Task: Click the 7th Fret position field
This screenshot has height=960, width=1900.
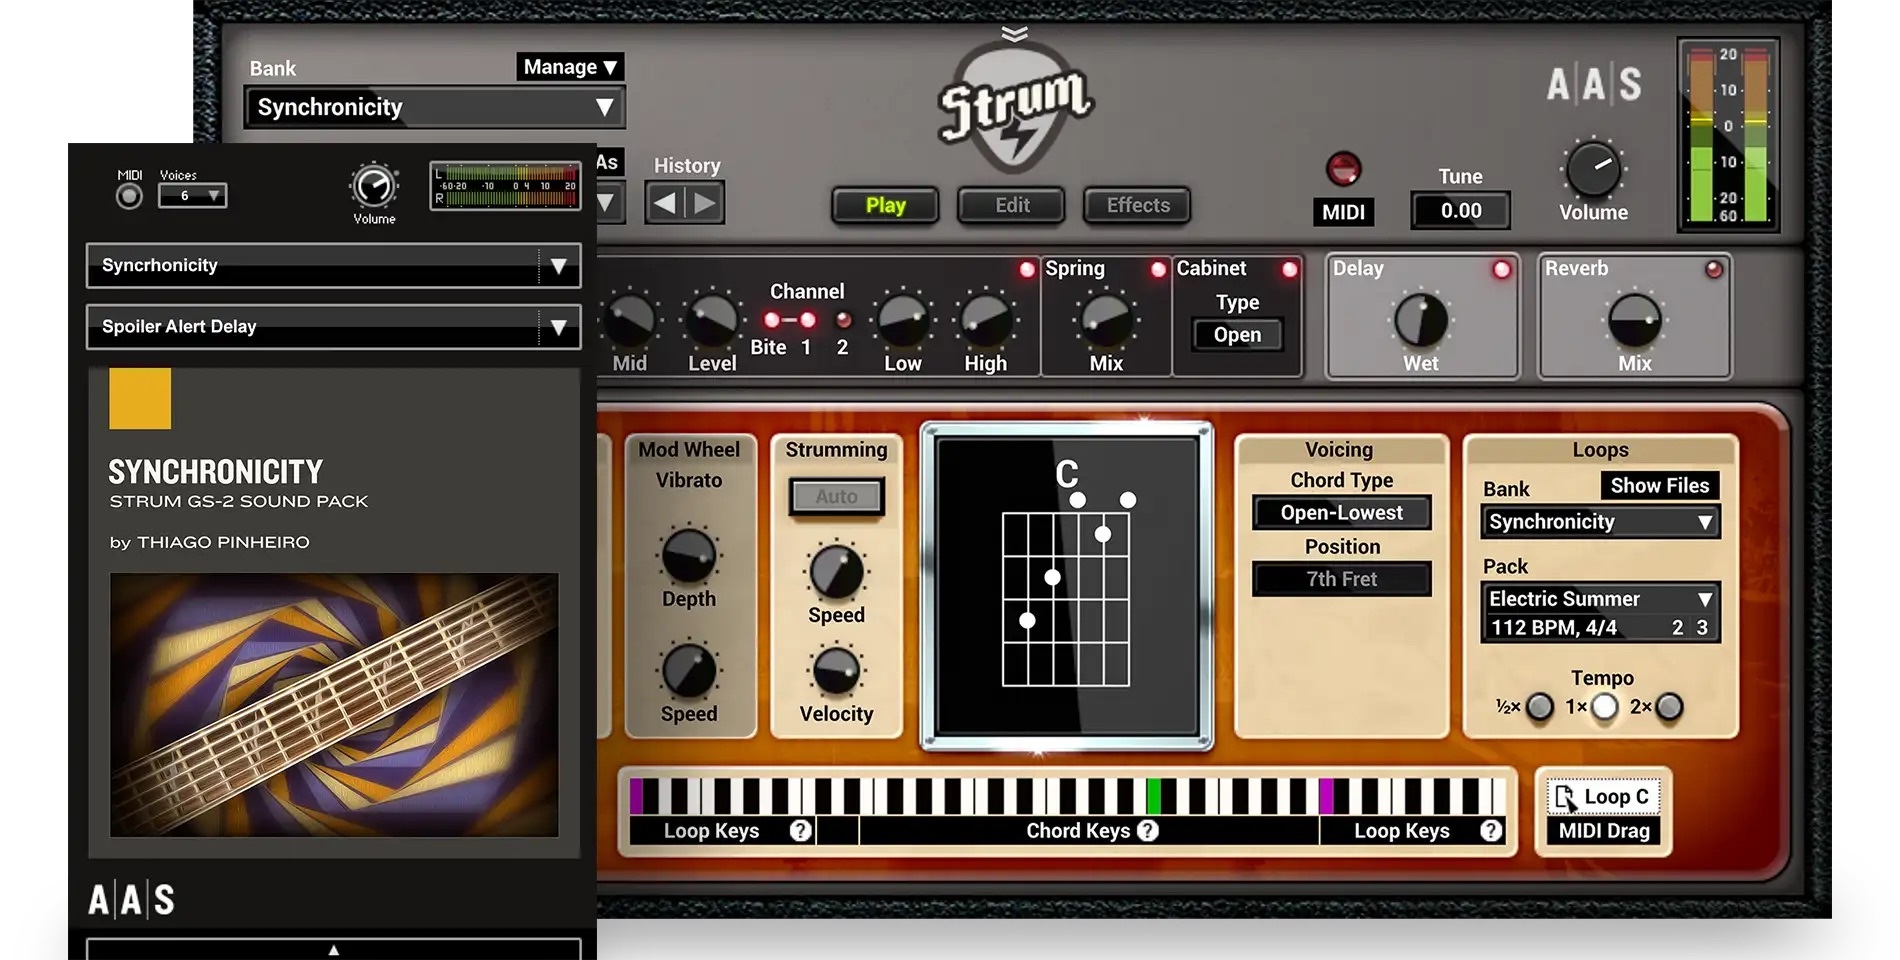Action: click(x=1342, y=579)
